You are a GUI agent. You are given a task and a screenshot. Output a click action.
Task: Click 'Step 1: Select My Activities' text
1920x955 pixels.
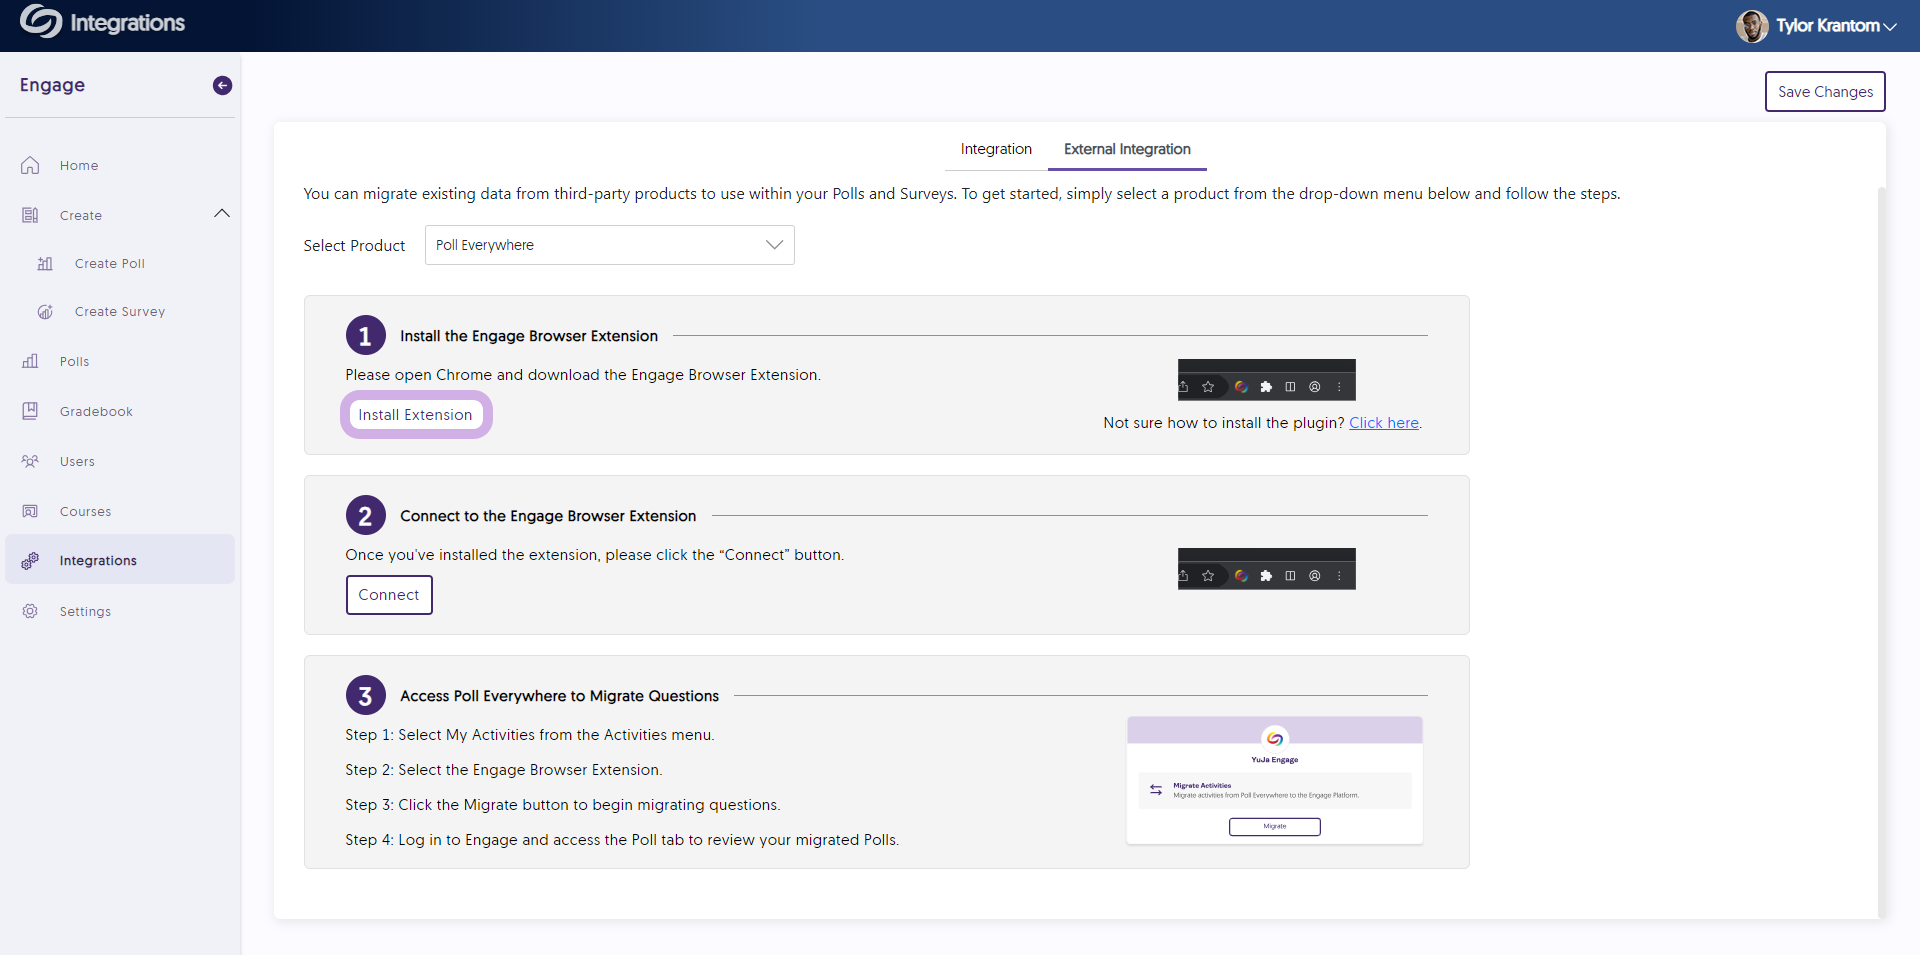tap(529, 735)
